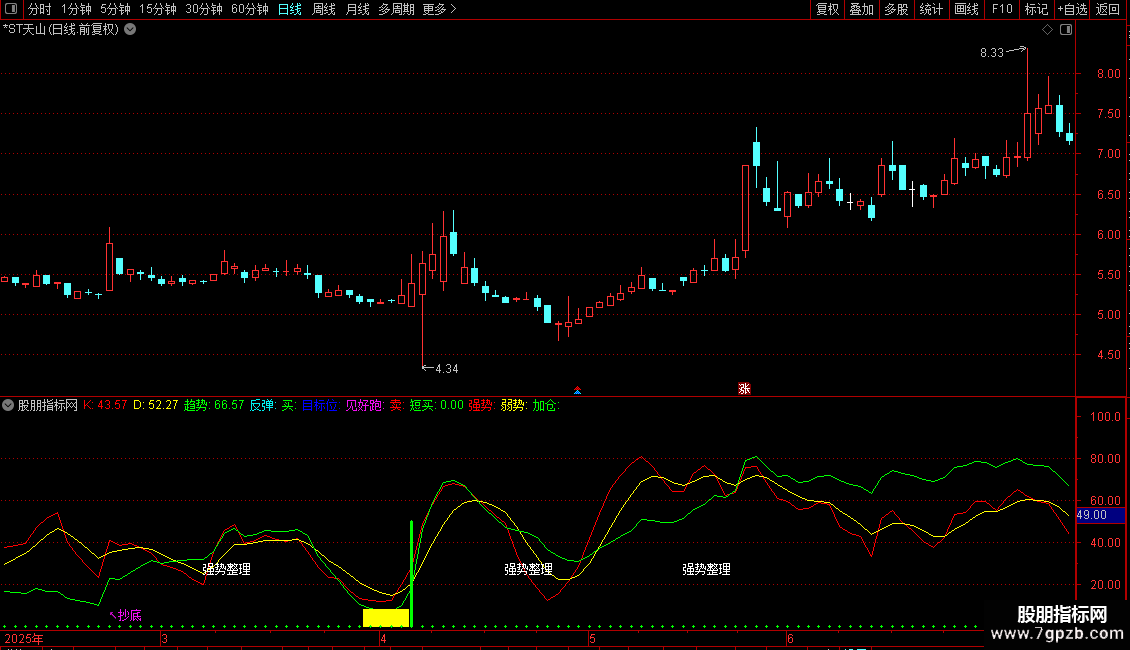This screenshot has width=1130, height=650.
Task: Click the panel layout icon at top-left
Action: (x=11, y=9)
